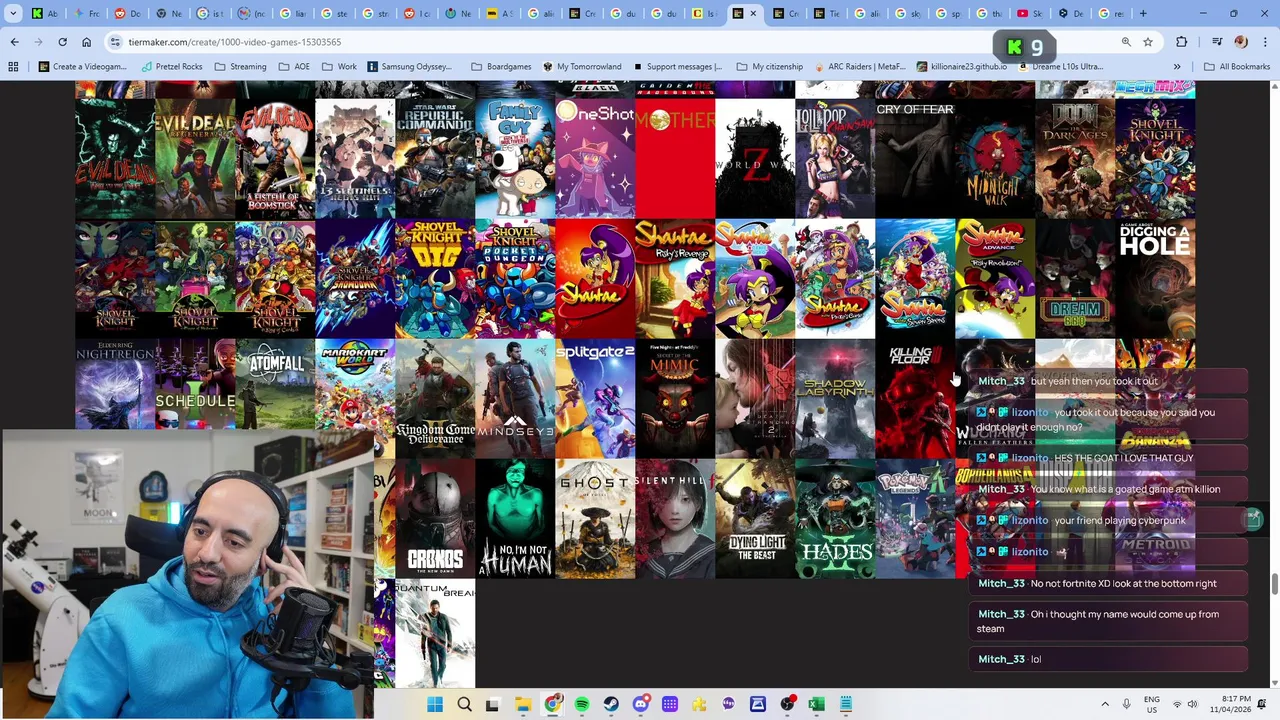
Task: Open File Explorer from the taskbar
Action: click(523, 704)
